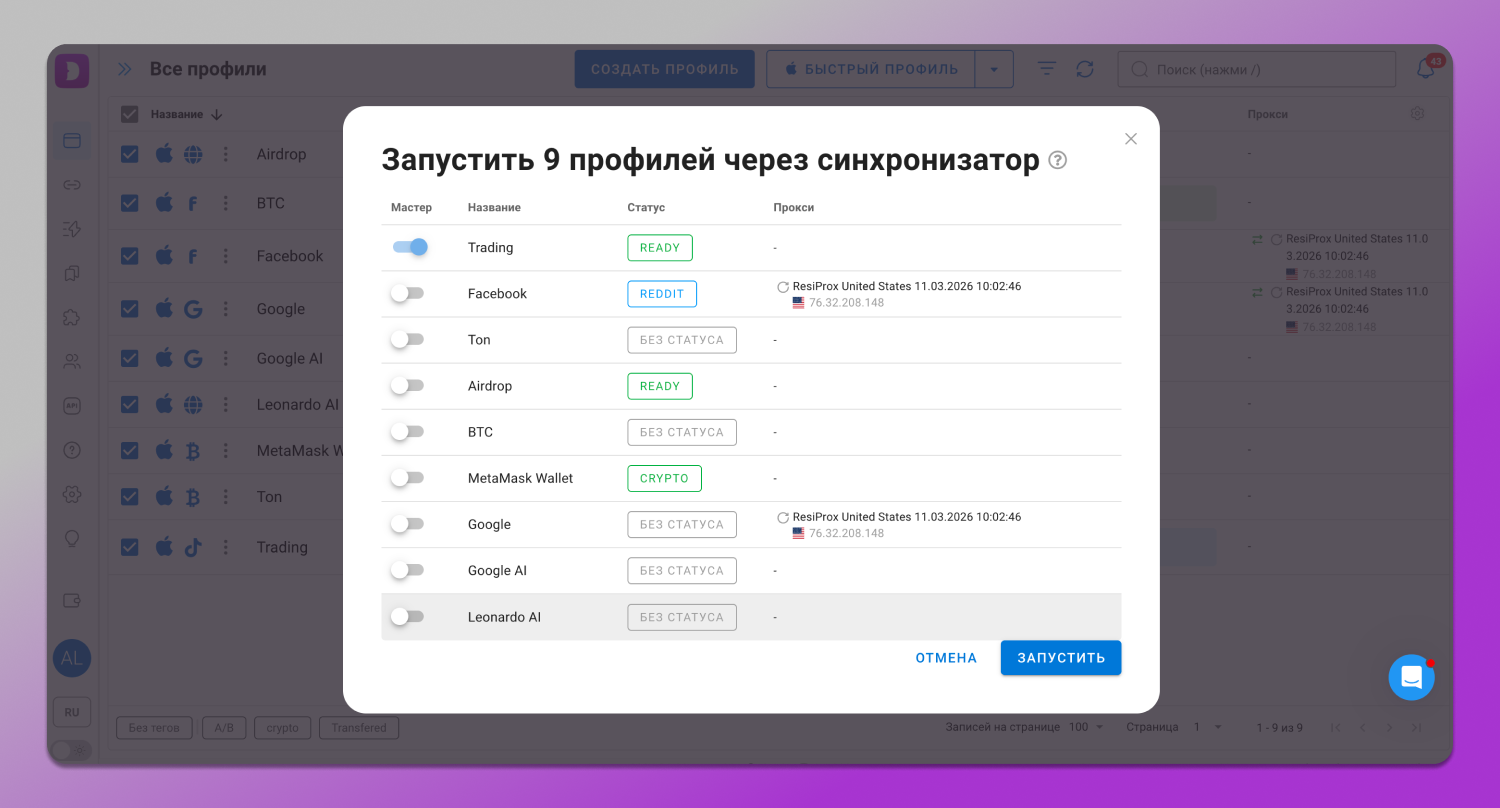Open the Help question mark icon
This screenshot has width=1500, height=808.
tap(71, 450)
